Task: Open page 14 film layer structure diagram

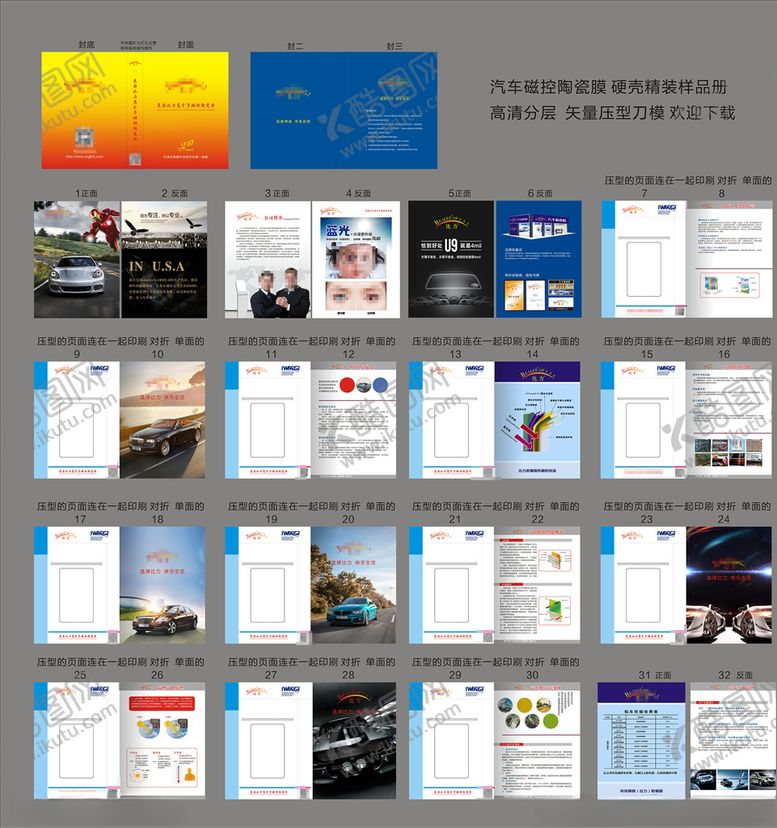Action: click(x=538, y=420)
